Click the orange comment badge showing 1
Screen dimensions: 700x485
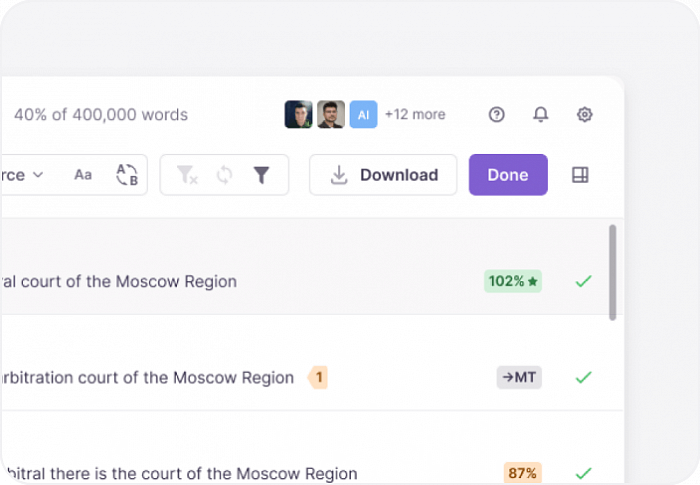(x=319, y=378)
